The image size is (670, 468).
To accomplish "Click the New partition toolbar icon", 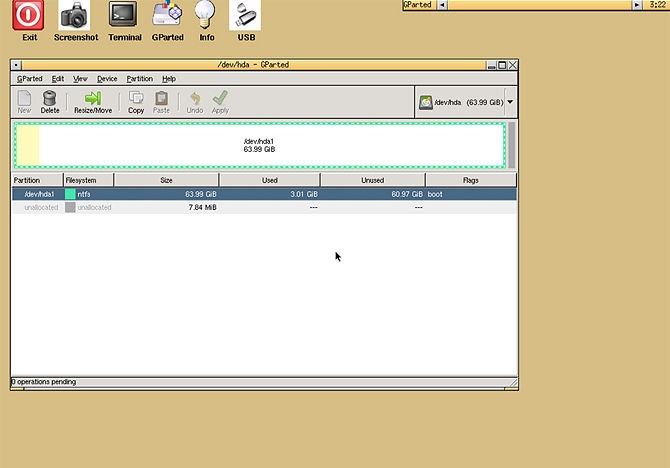I will 24,98.
